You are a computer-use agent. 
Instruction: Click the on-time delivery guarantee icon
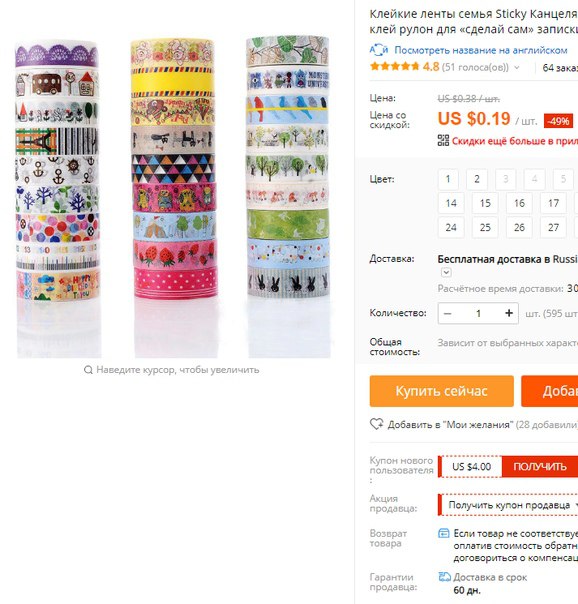444,577
